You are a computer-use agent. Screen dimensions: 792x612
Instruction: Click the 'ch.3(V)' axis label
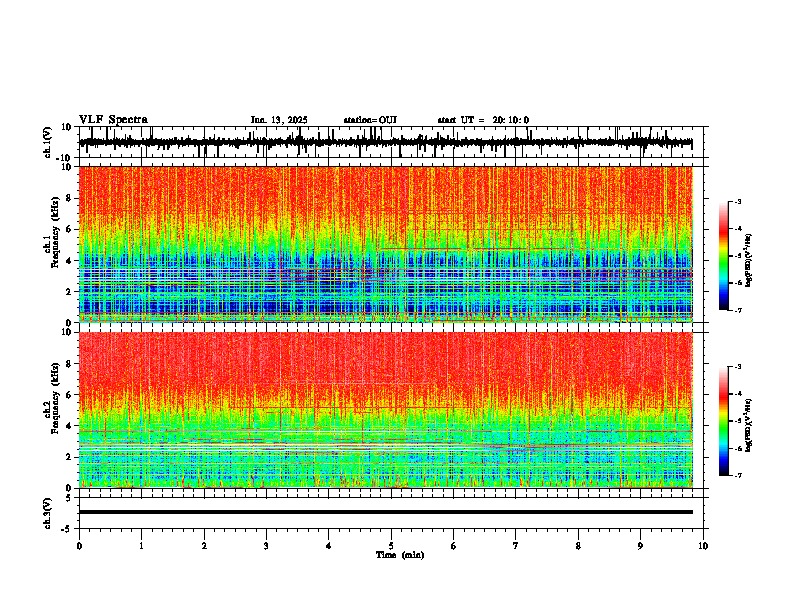tap(48, 513)
